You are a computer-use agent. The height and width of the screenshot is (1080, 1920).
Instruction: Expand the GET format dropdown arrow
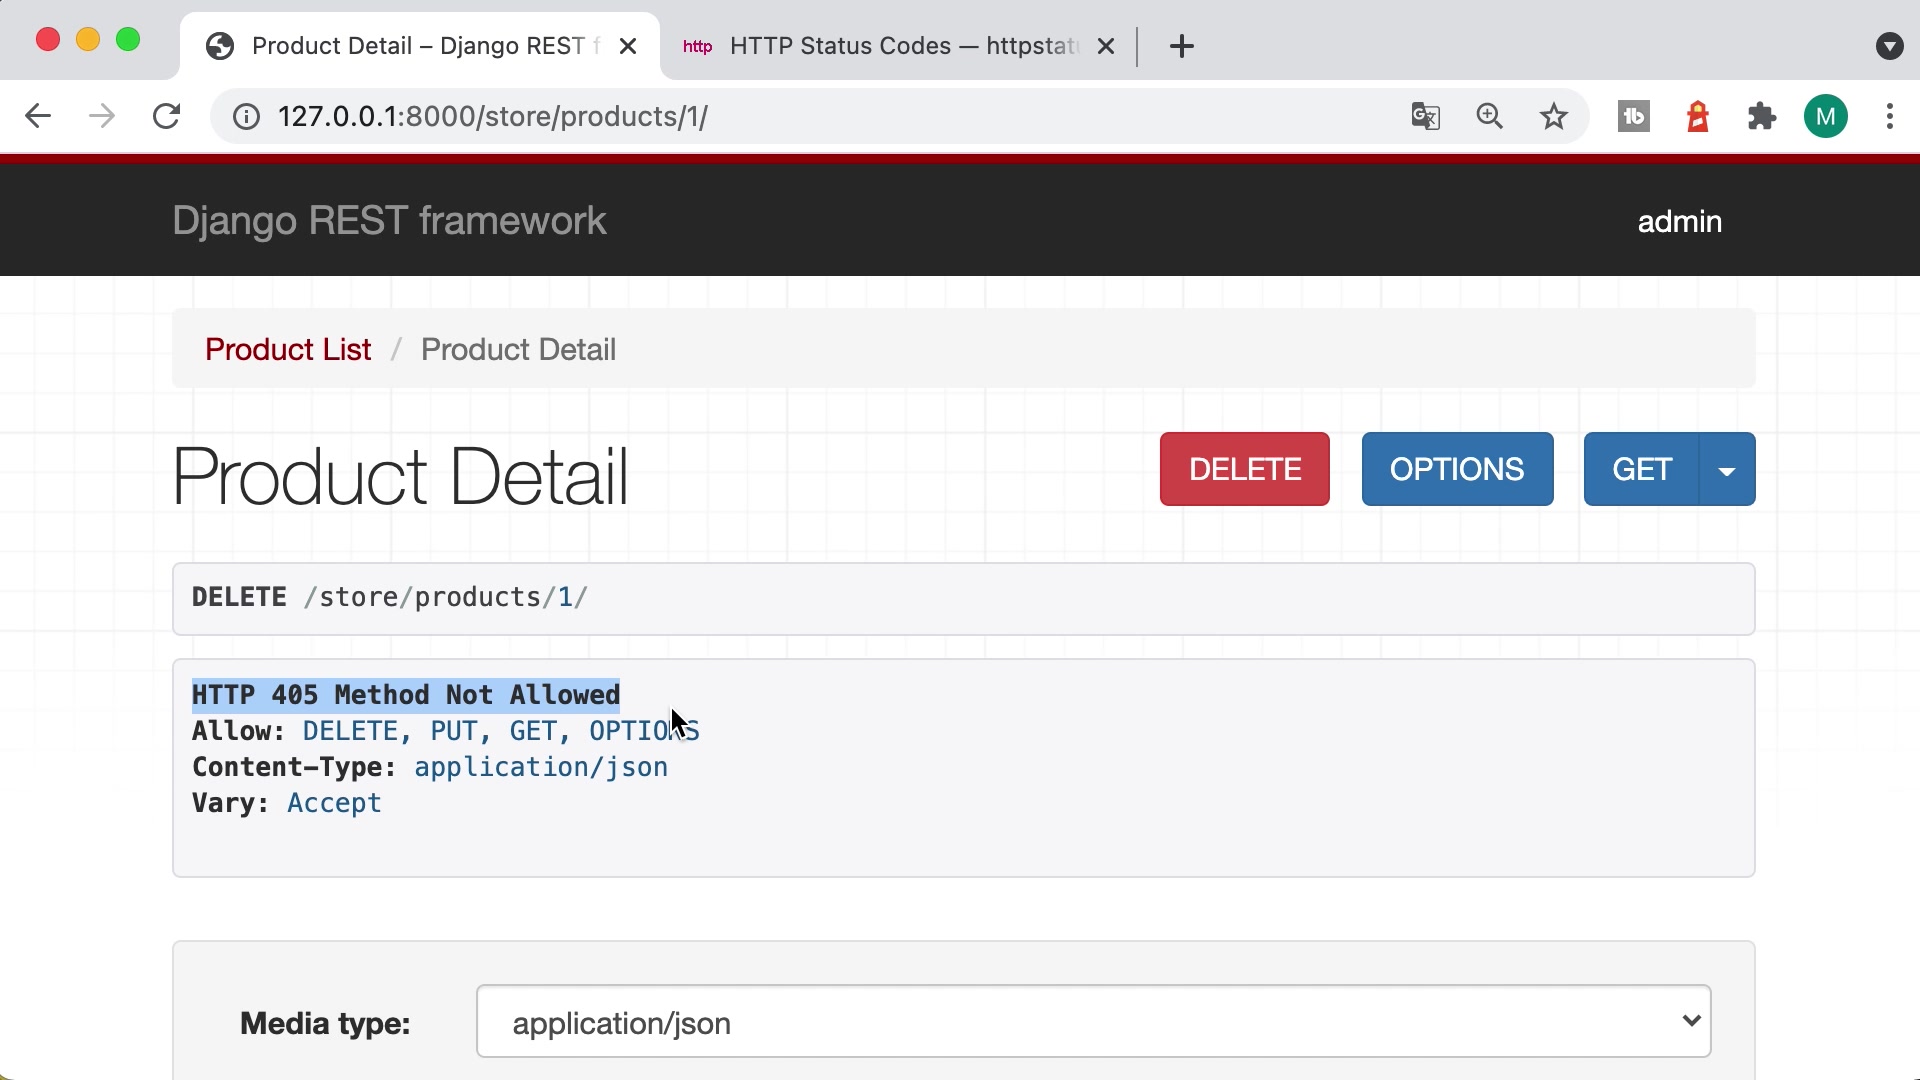click(1727, 469)
